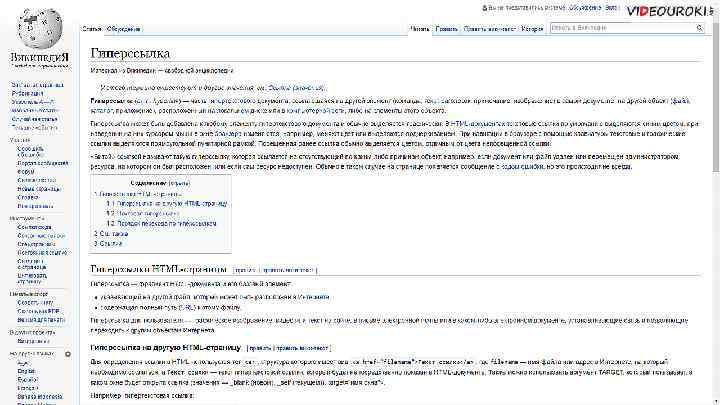720x405 pixels.
Task: Jump to contents item 1 Гиперссылки HTML-страницы
Action: (x=138, y=194)
